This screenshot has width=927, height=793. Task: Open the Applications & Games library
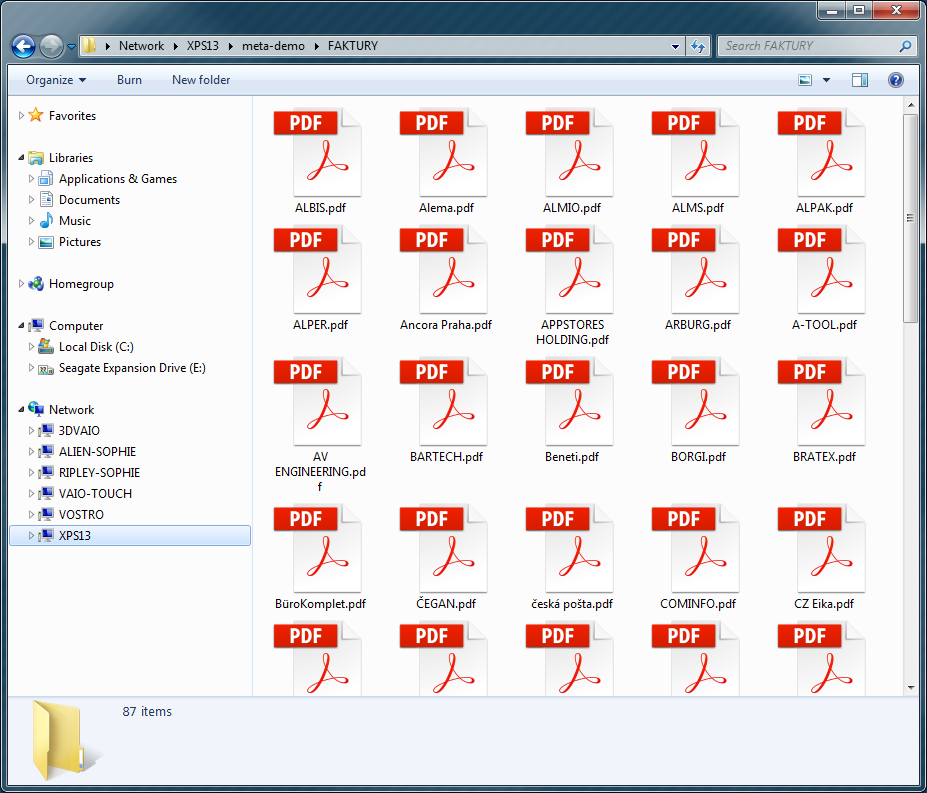coord(118,179)
